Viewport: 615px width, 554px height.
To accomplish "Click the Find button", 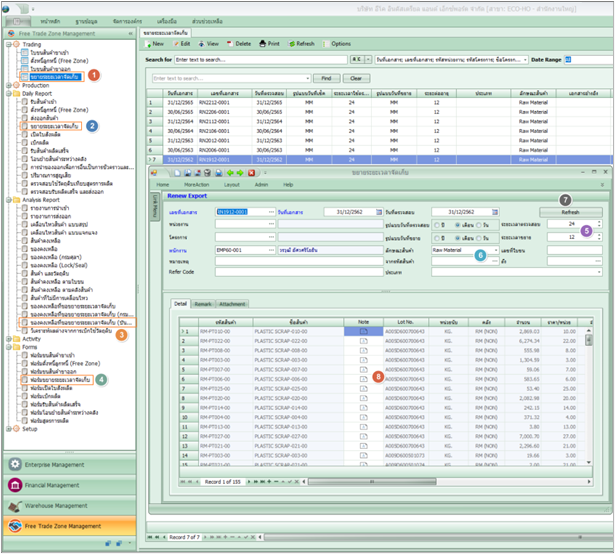I will tap(326, 77).
